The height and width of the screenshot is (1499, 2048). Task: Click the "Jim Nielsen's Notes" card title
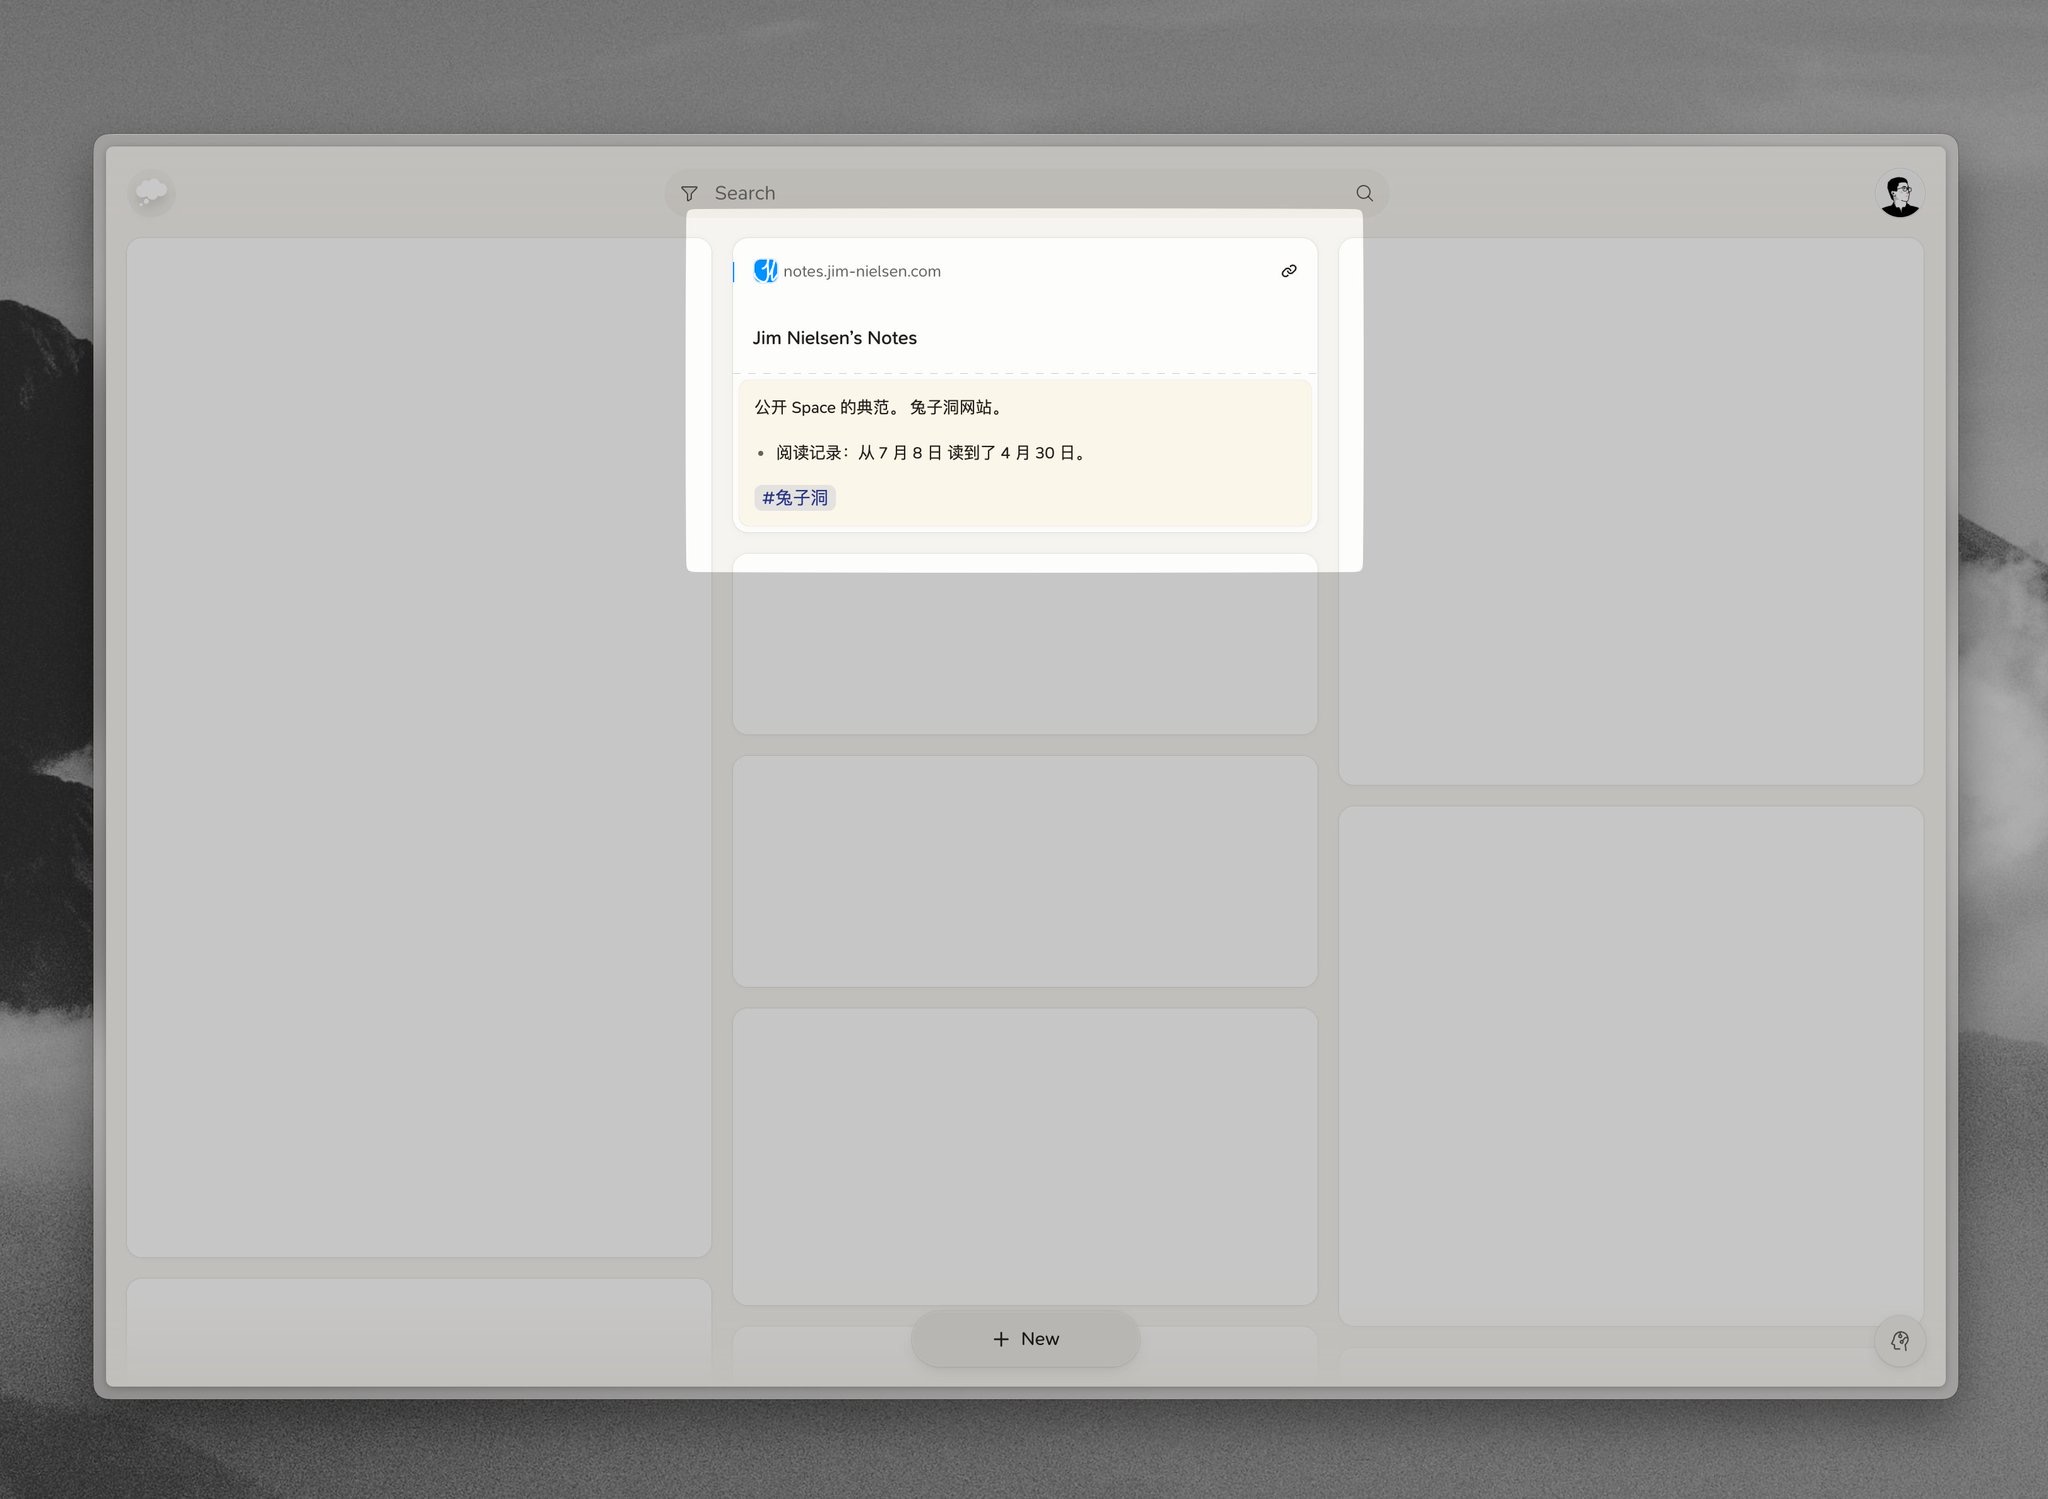834,338
